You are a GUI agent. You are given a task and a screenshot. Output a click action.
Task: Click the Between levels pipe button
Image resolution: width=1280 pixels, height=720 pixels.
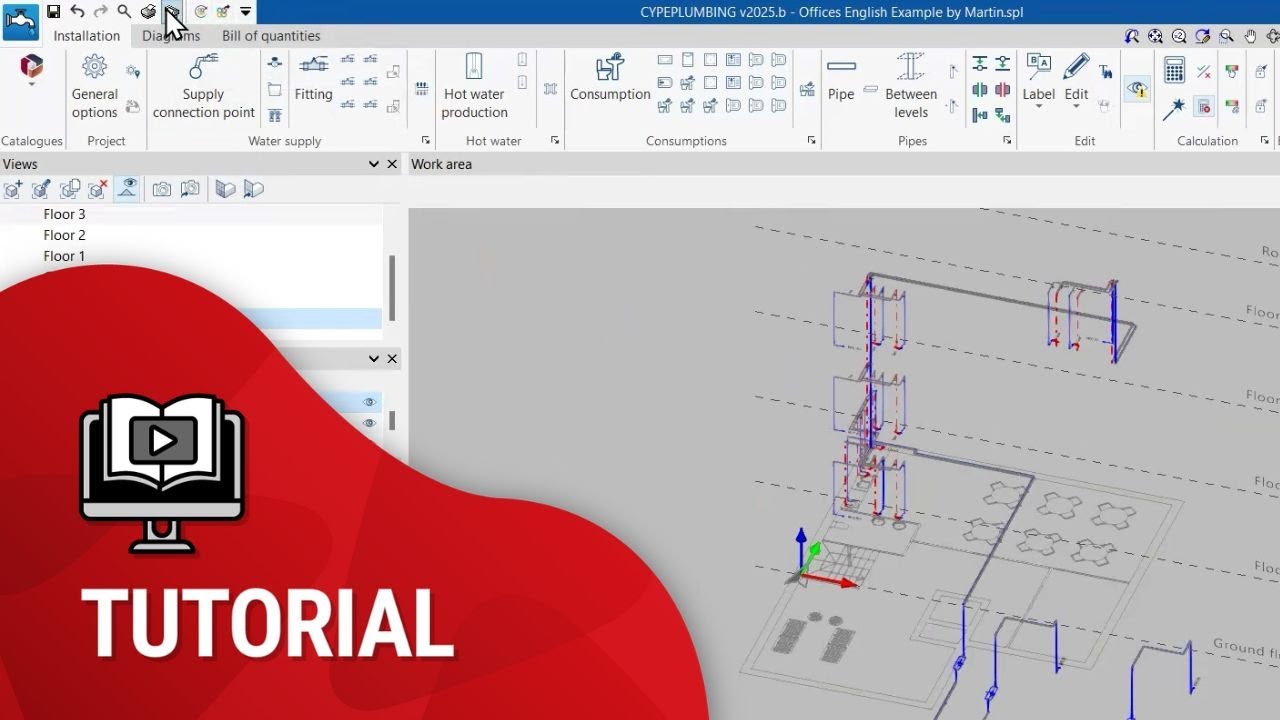(x=911, y=87)
